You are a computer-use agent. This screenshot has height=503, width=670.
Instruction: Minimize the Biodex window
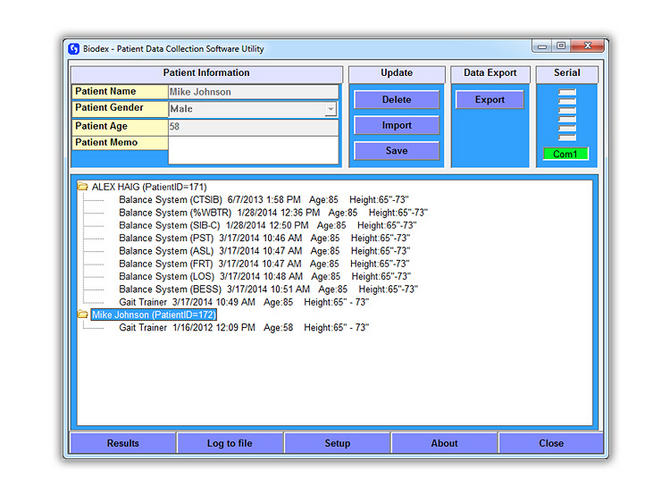(x=542, y=46)
